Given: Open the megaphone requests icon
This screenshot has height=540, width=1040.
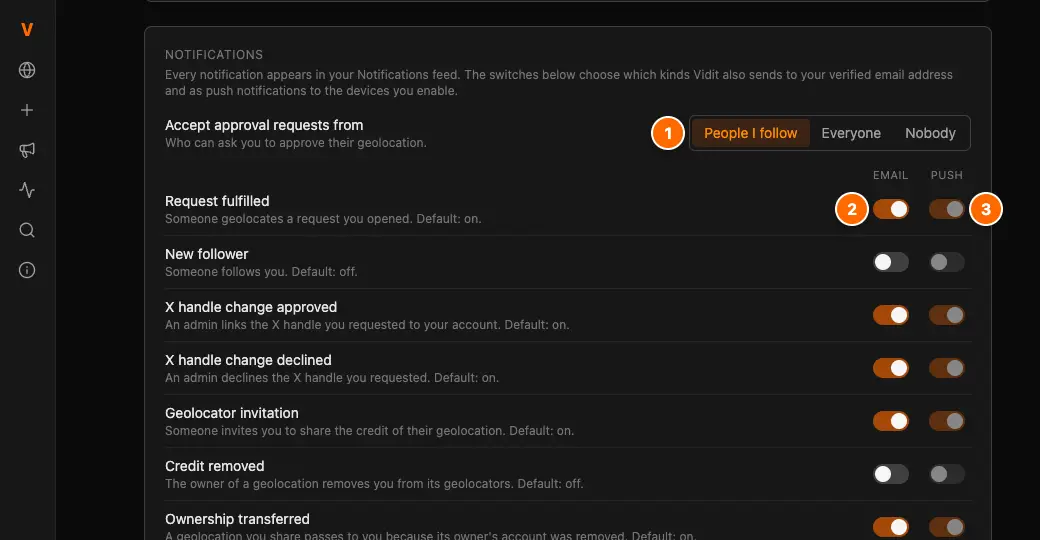Looking at the screenshot, I should tap(27, 150).
